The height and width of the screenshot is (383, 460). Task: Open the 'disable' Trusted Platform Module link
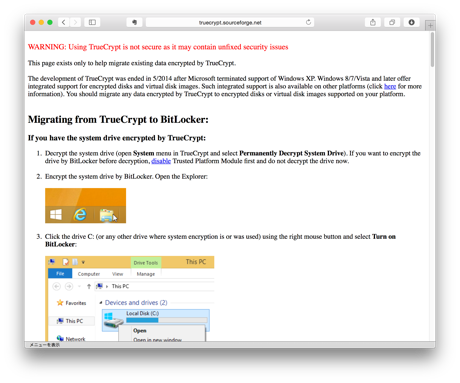point(161,161)
